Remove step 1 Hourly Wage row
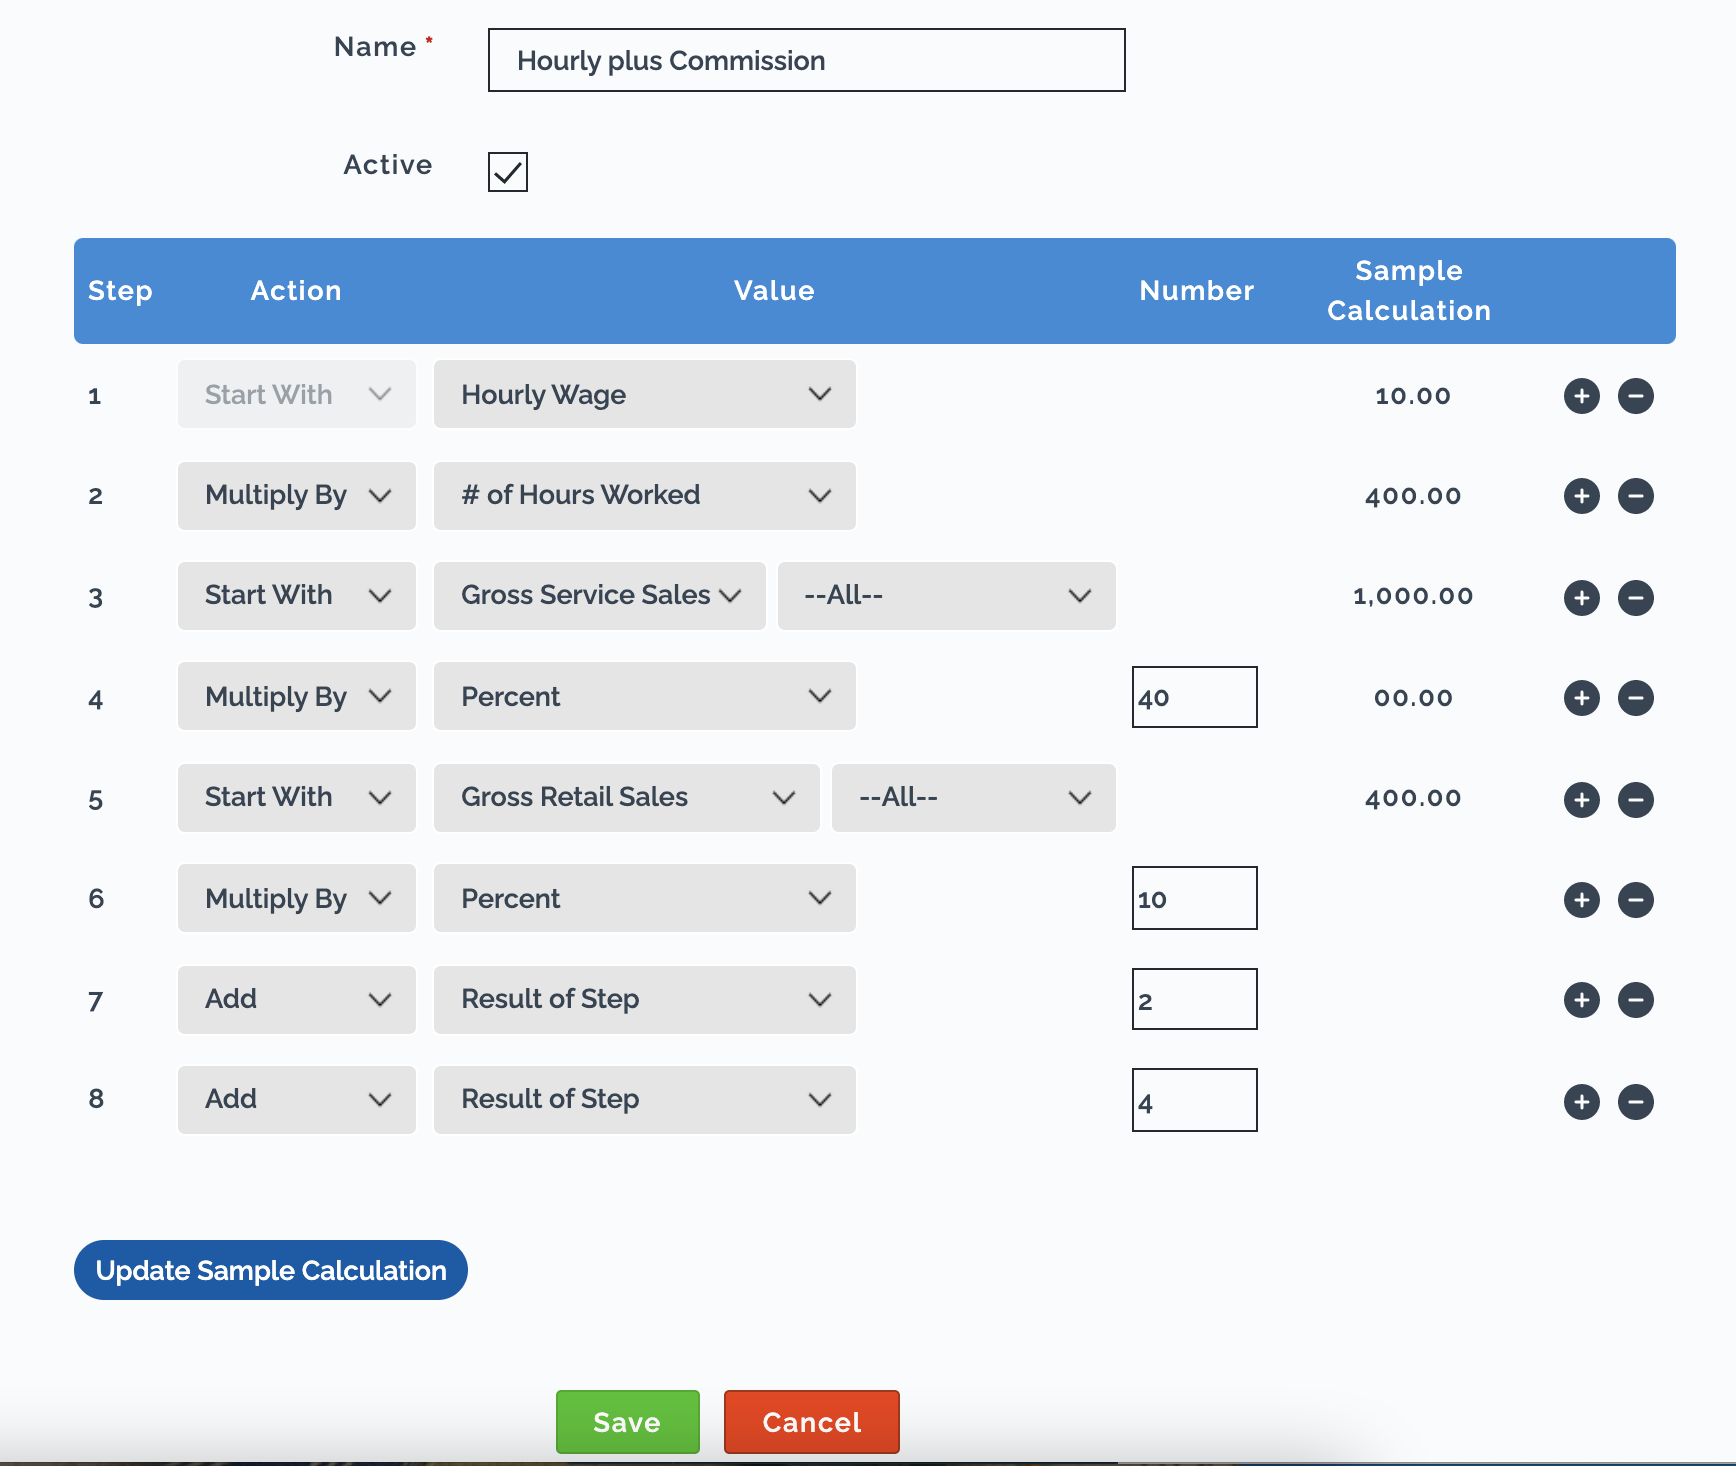 pyautogui.click(x=1635, y=396)
